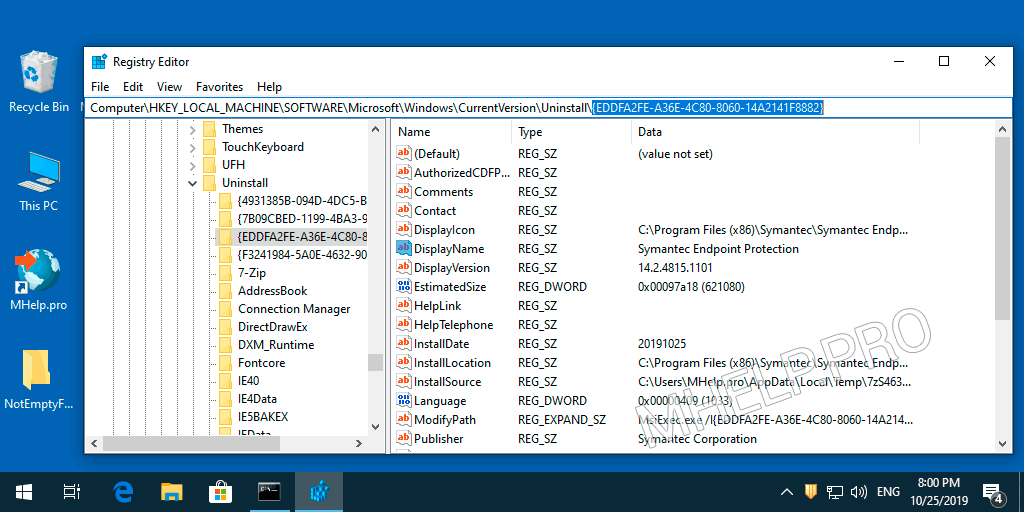Select the IE40 key
Screen dimensions: 1024x512
coord(249,381)
